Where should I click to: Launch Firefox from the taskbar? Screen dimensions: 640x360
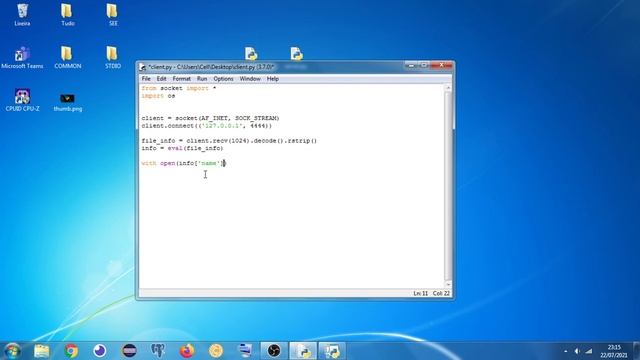pyautogui.click(x=187, y=351)
